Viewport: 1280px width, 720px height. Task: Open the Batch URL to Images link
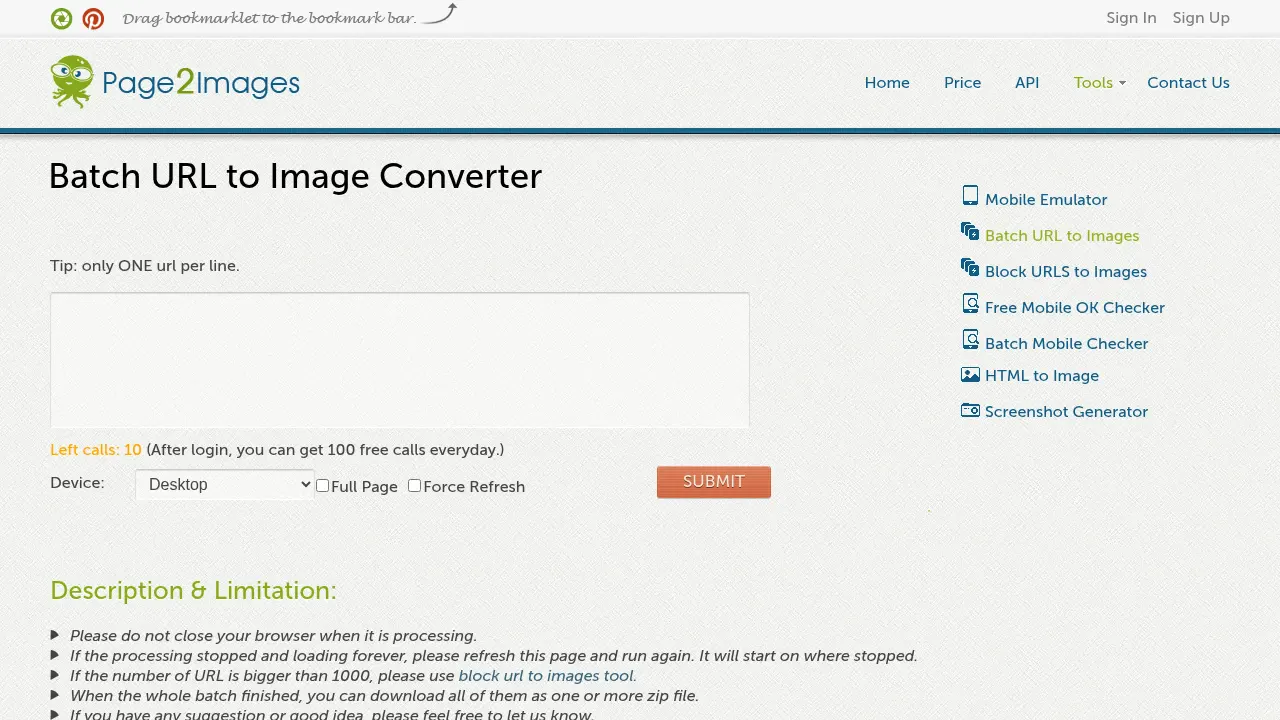coord(1062,236)
